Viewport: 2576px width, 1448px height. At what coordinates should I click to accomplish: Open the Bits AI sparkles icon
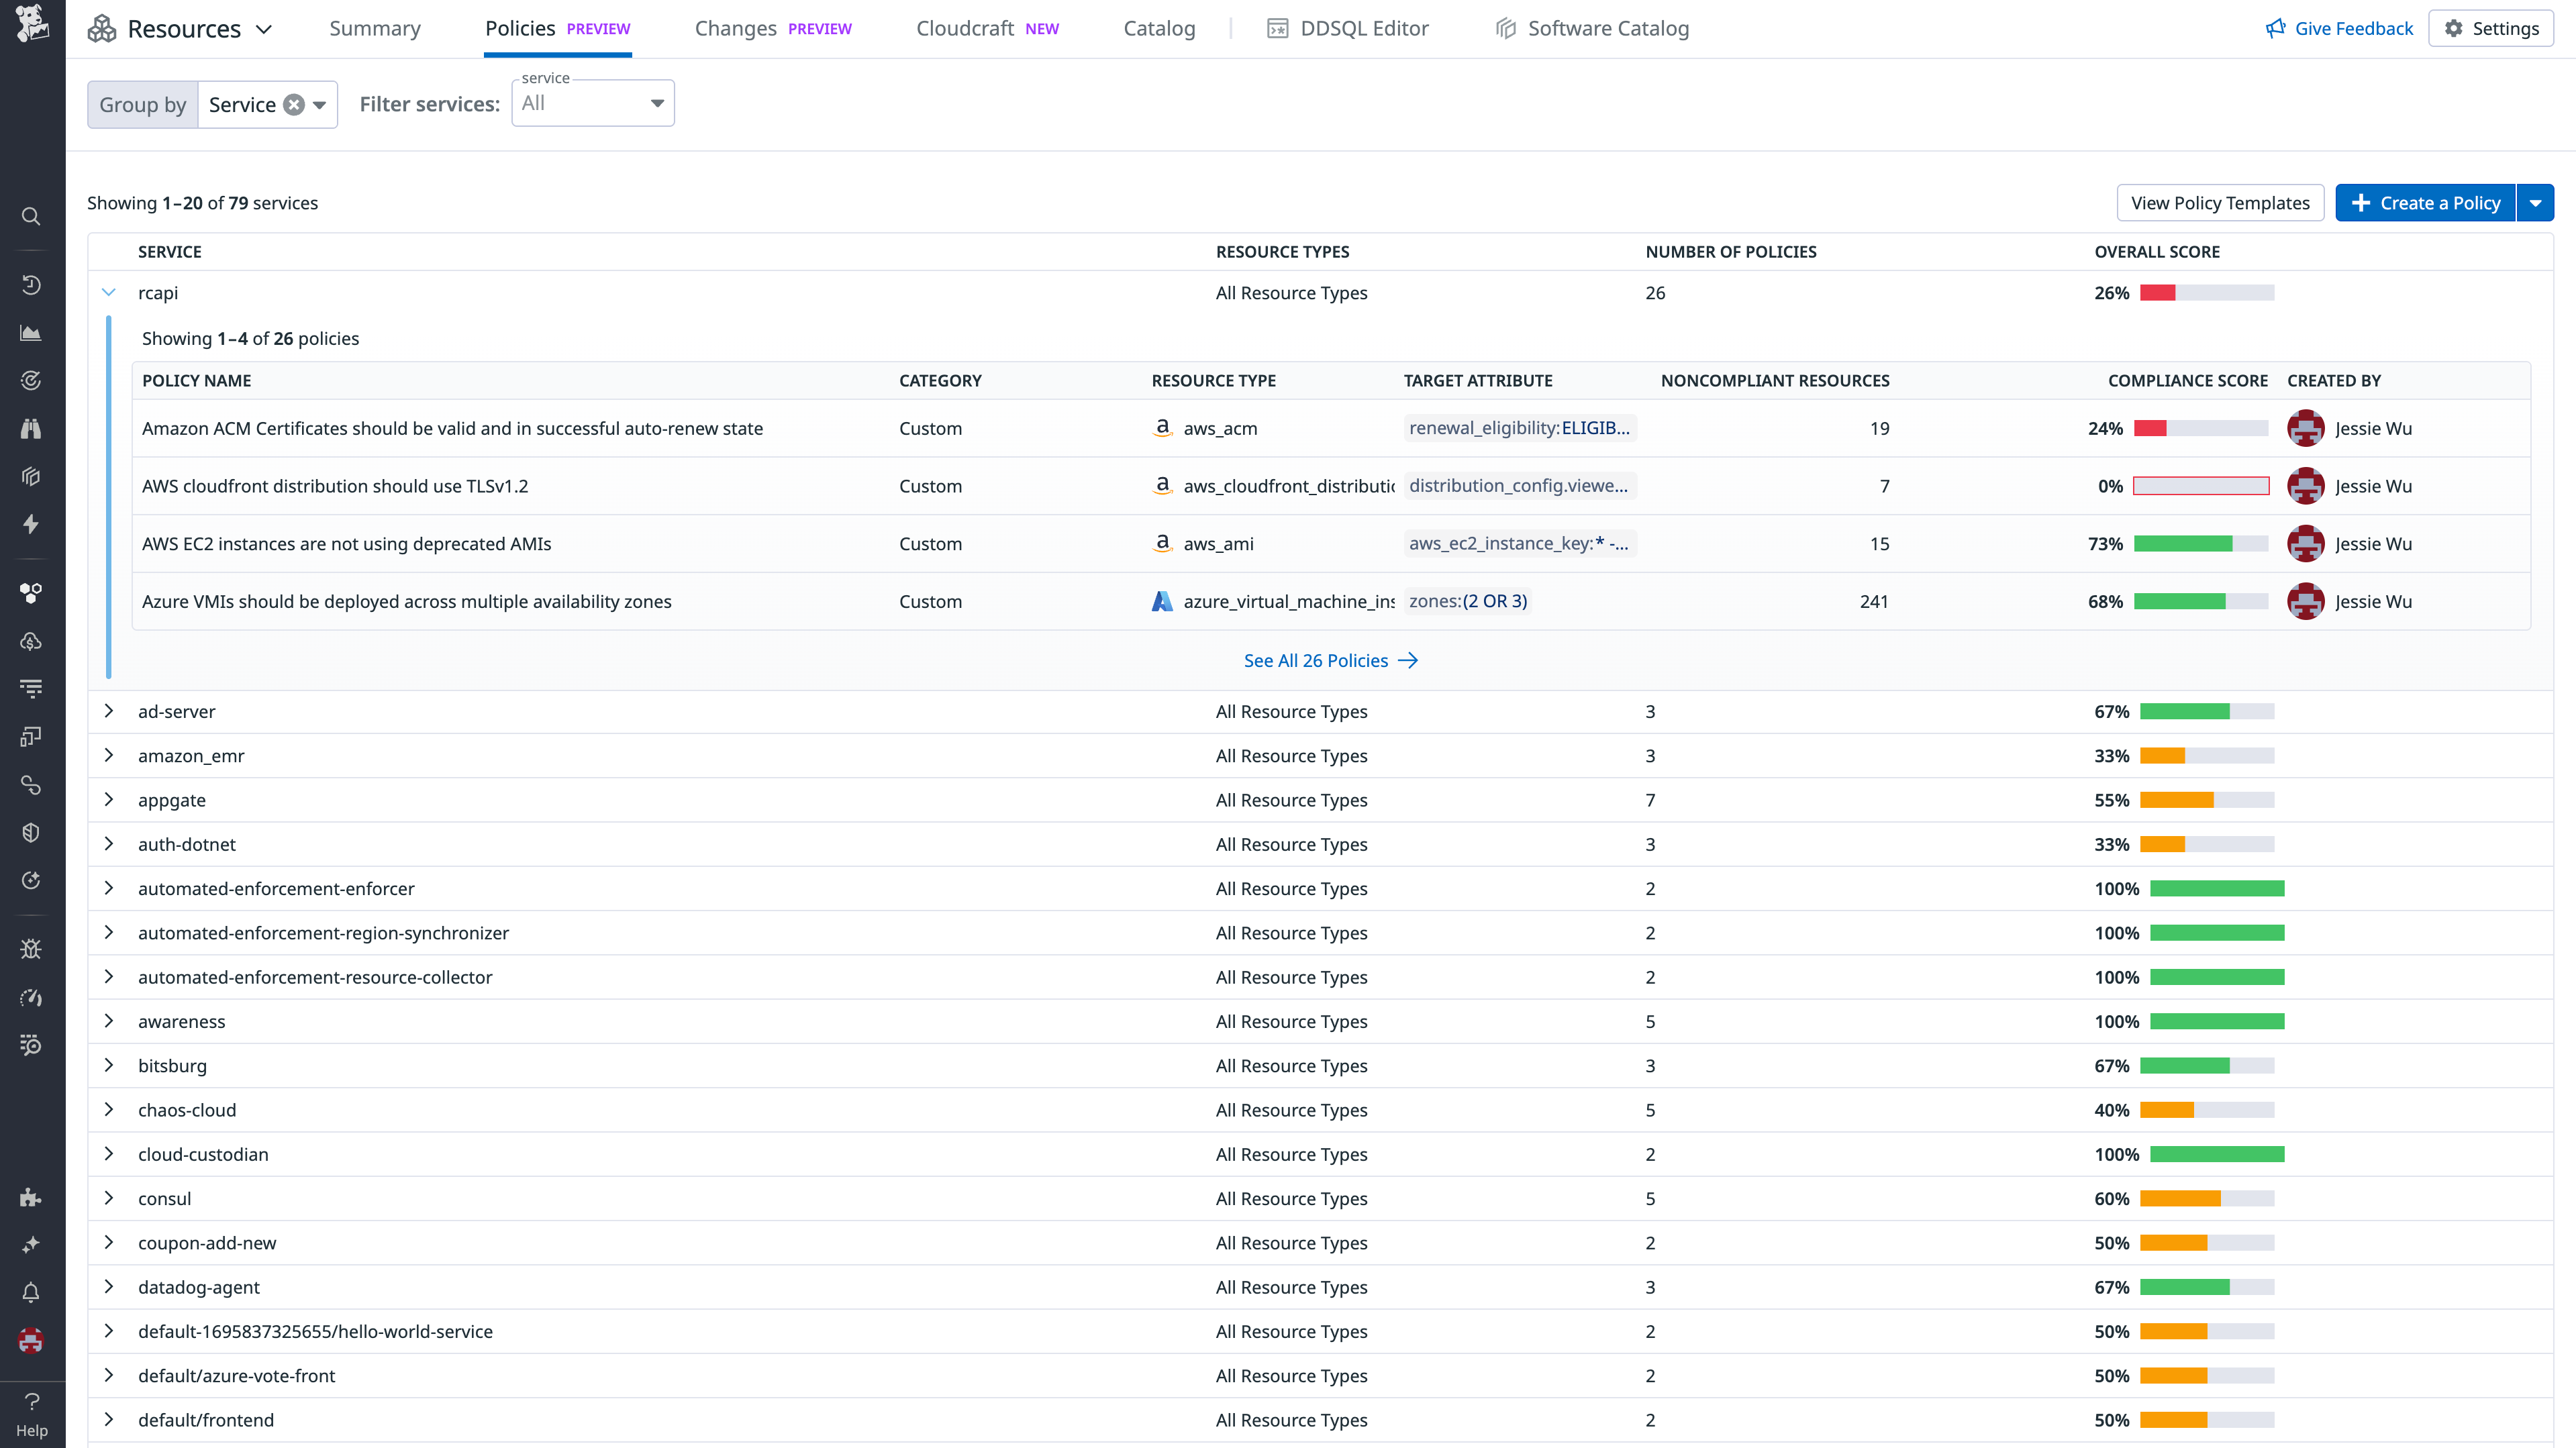[31, 1244]
